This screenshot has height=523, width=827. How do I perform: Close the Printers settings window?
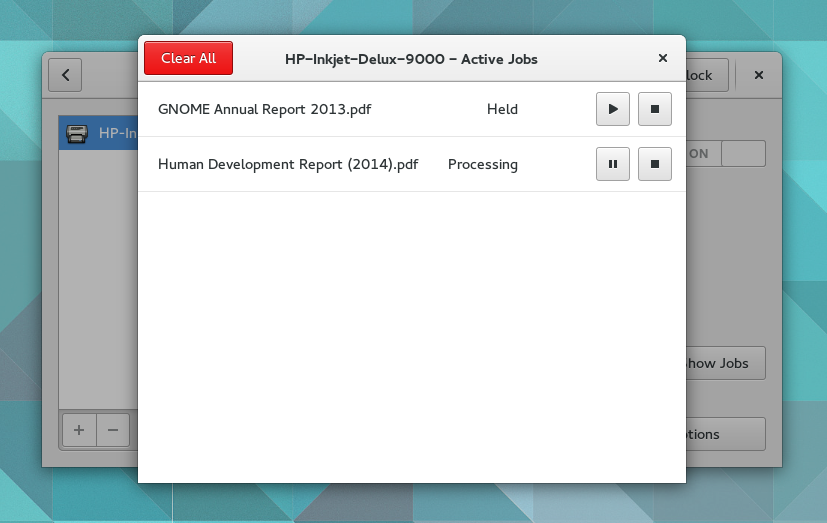point(759,75)
